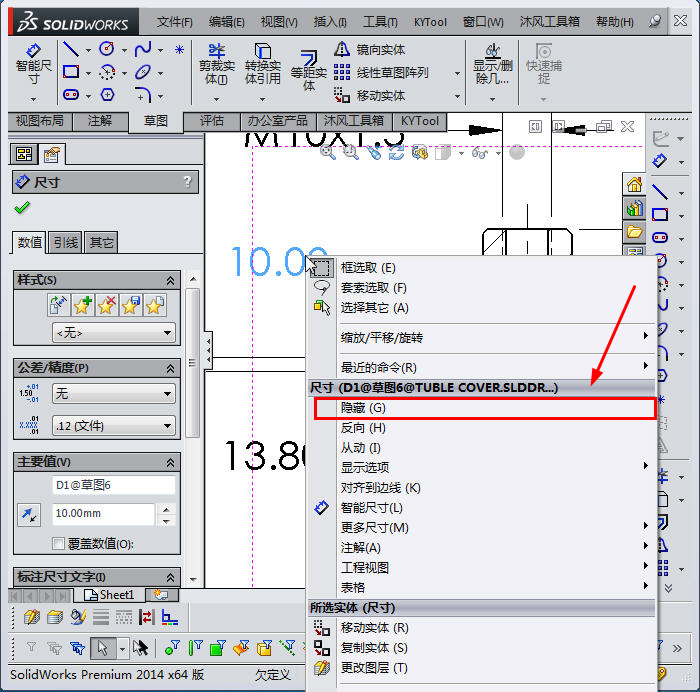
Task: Enable the override value checkbox
Action: tap(58, 544)
